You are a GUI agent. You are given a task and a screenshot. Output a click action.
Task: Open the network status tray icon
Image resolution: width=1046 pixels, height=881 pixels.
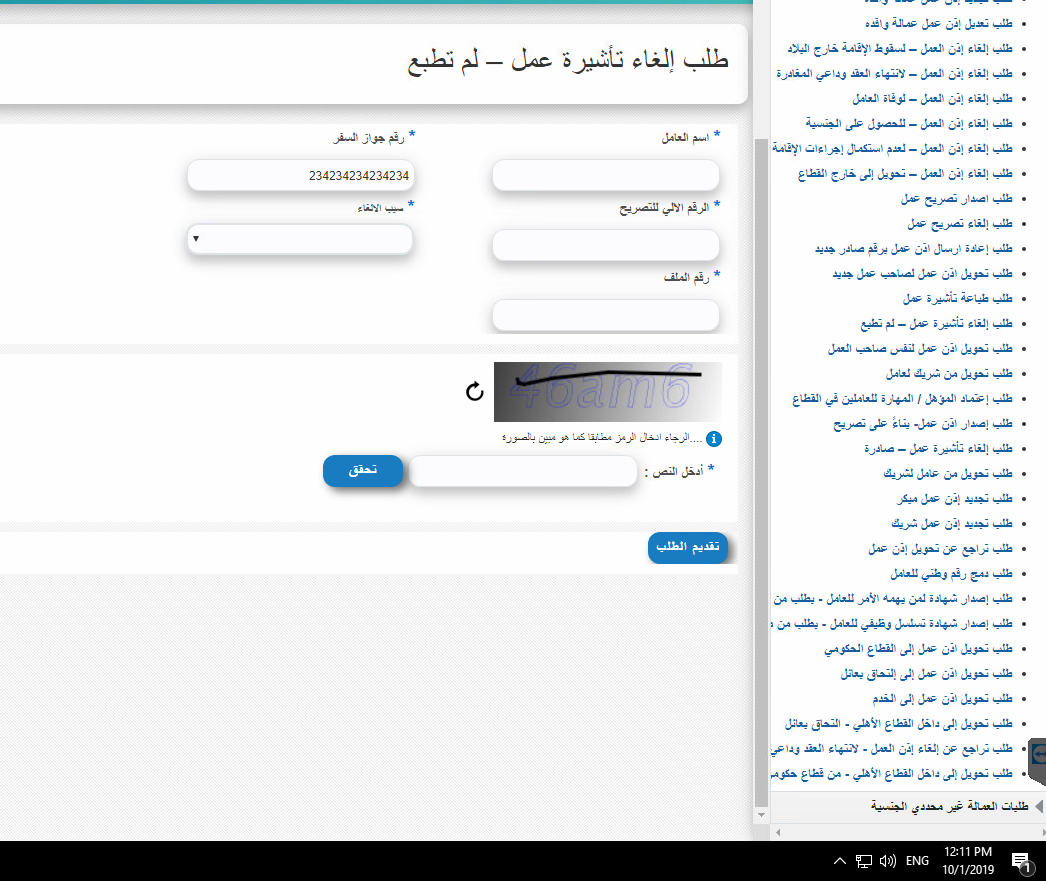click(864, 861)
